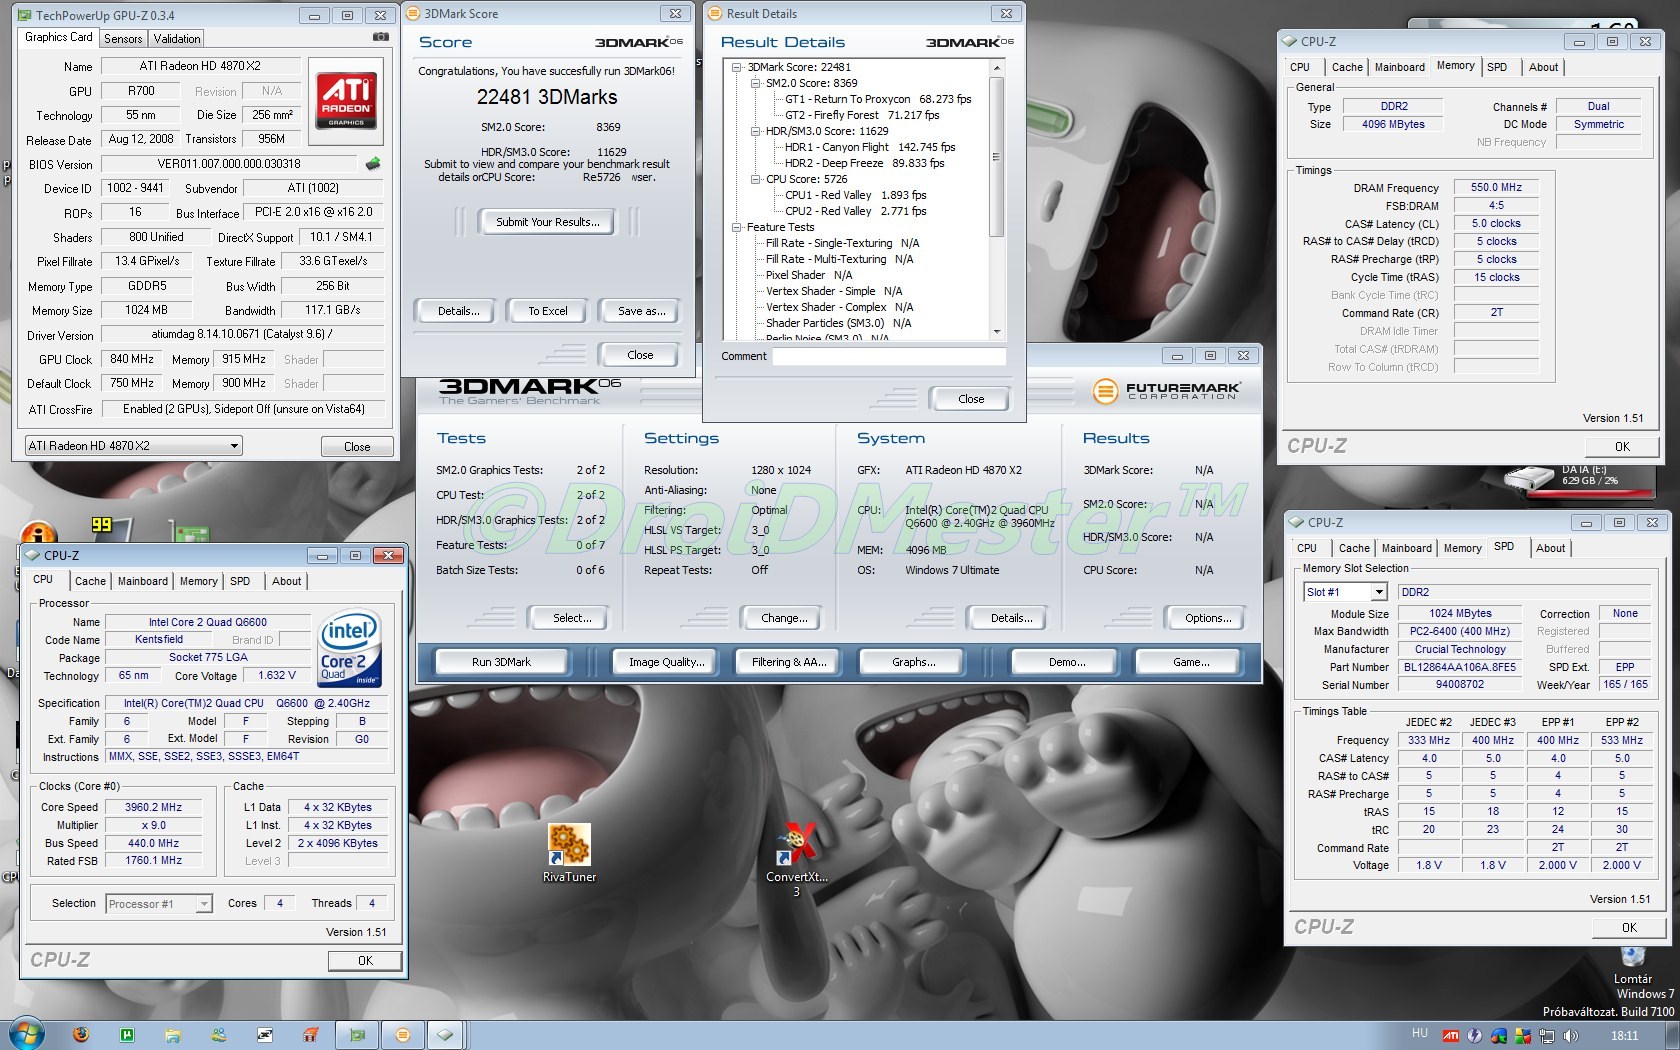
Task: Click Details... button in 3DMark Score window
Action: [x=458, y=311]
